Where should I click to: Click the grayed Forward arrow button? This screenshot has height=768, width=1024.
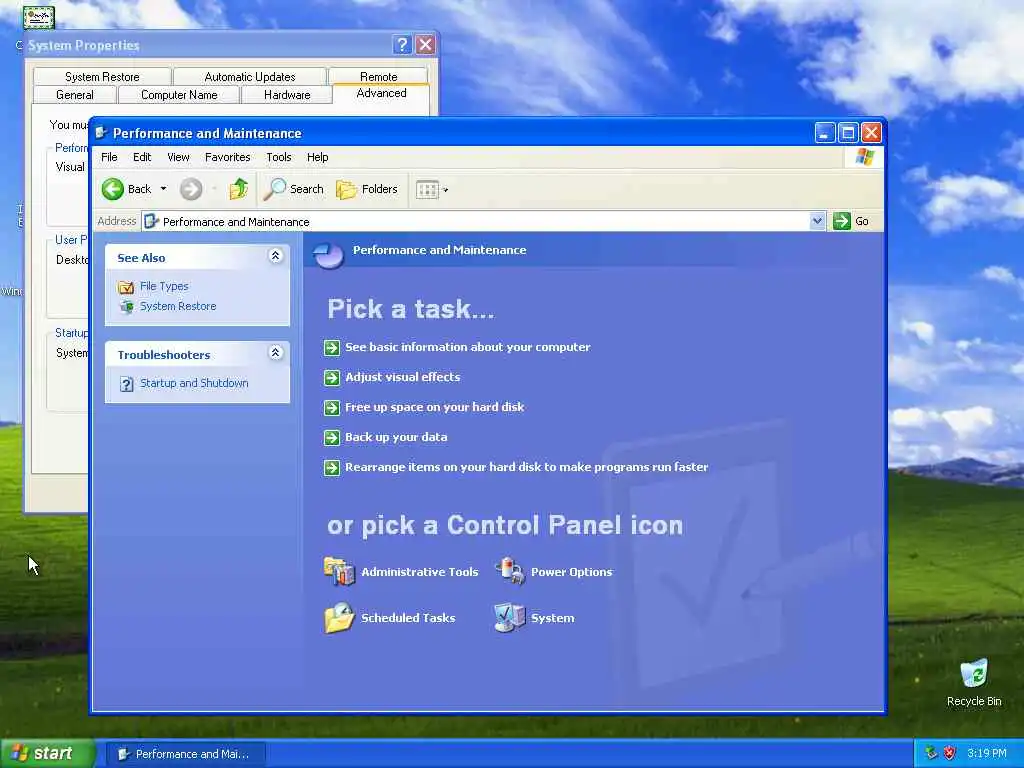(191, 189)
